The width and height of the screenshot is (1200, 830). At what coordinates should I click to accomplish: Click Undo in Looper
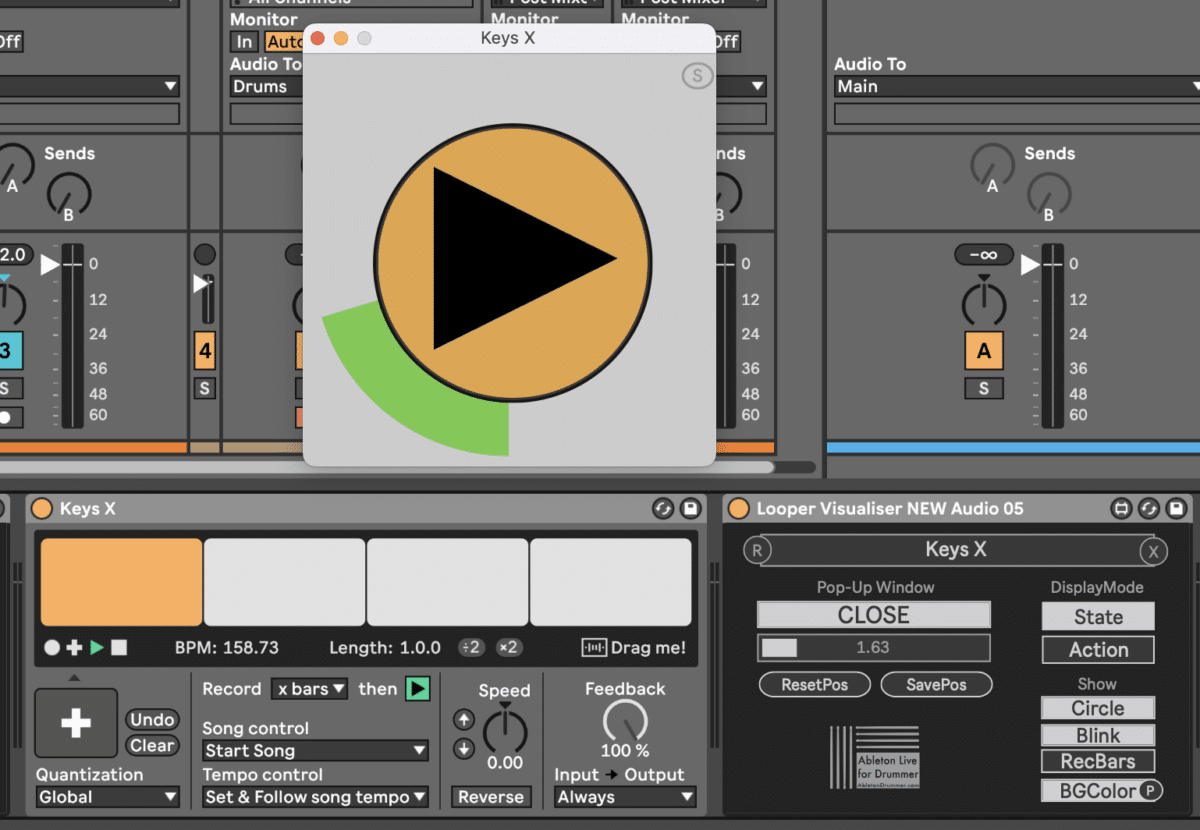coord(152,719)
